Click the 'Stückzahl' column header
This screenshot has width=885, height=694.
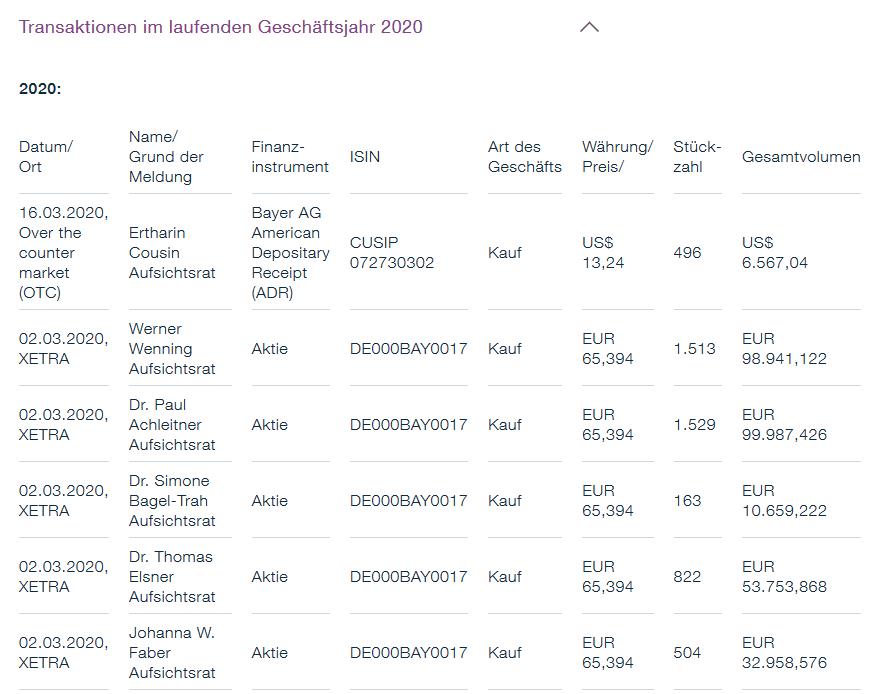click(697, 157)
